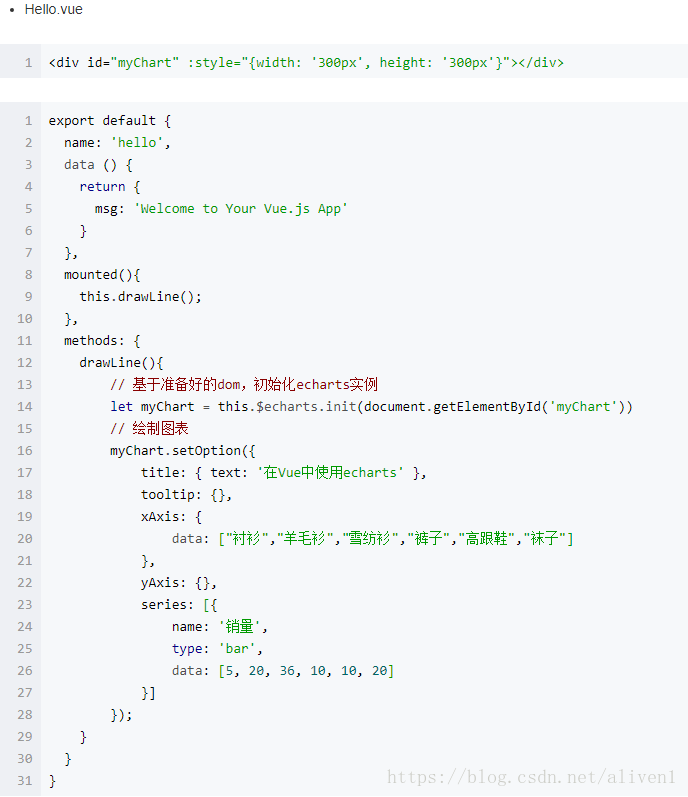Image resolution: width=688 pixels, height=797 pixels.
Task: Click the 'mounted(){' code line
Action: tap(102, 275)
